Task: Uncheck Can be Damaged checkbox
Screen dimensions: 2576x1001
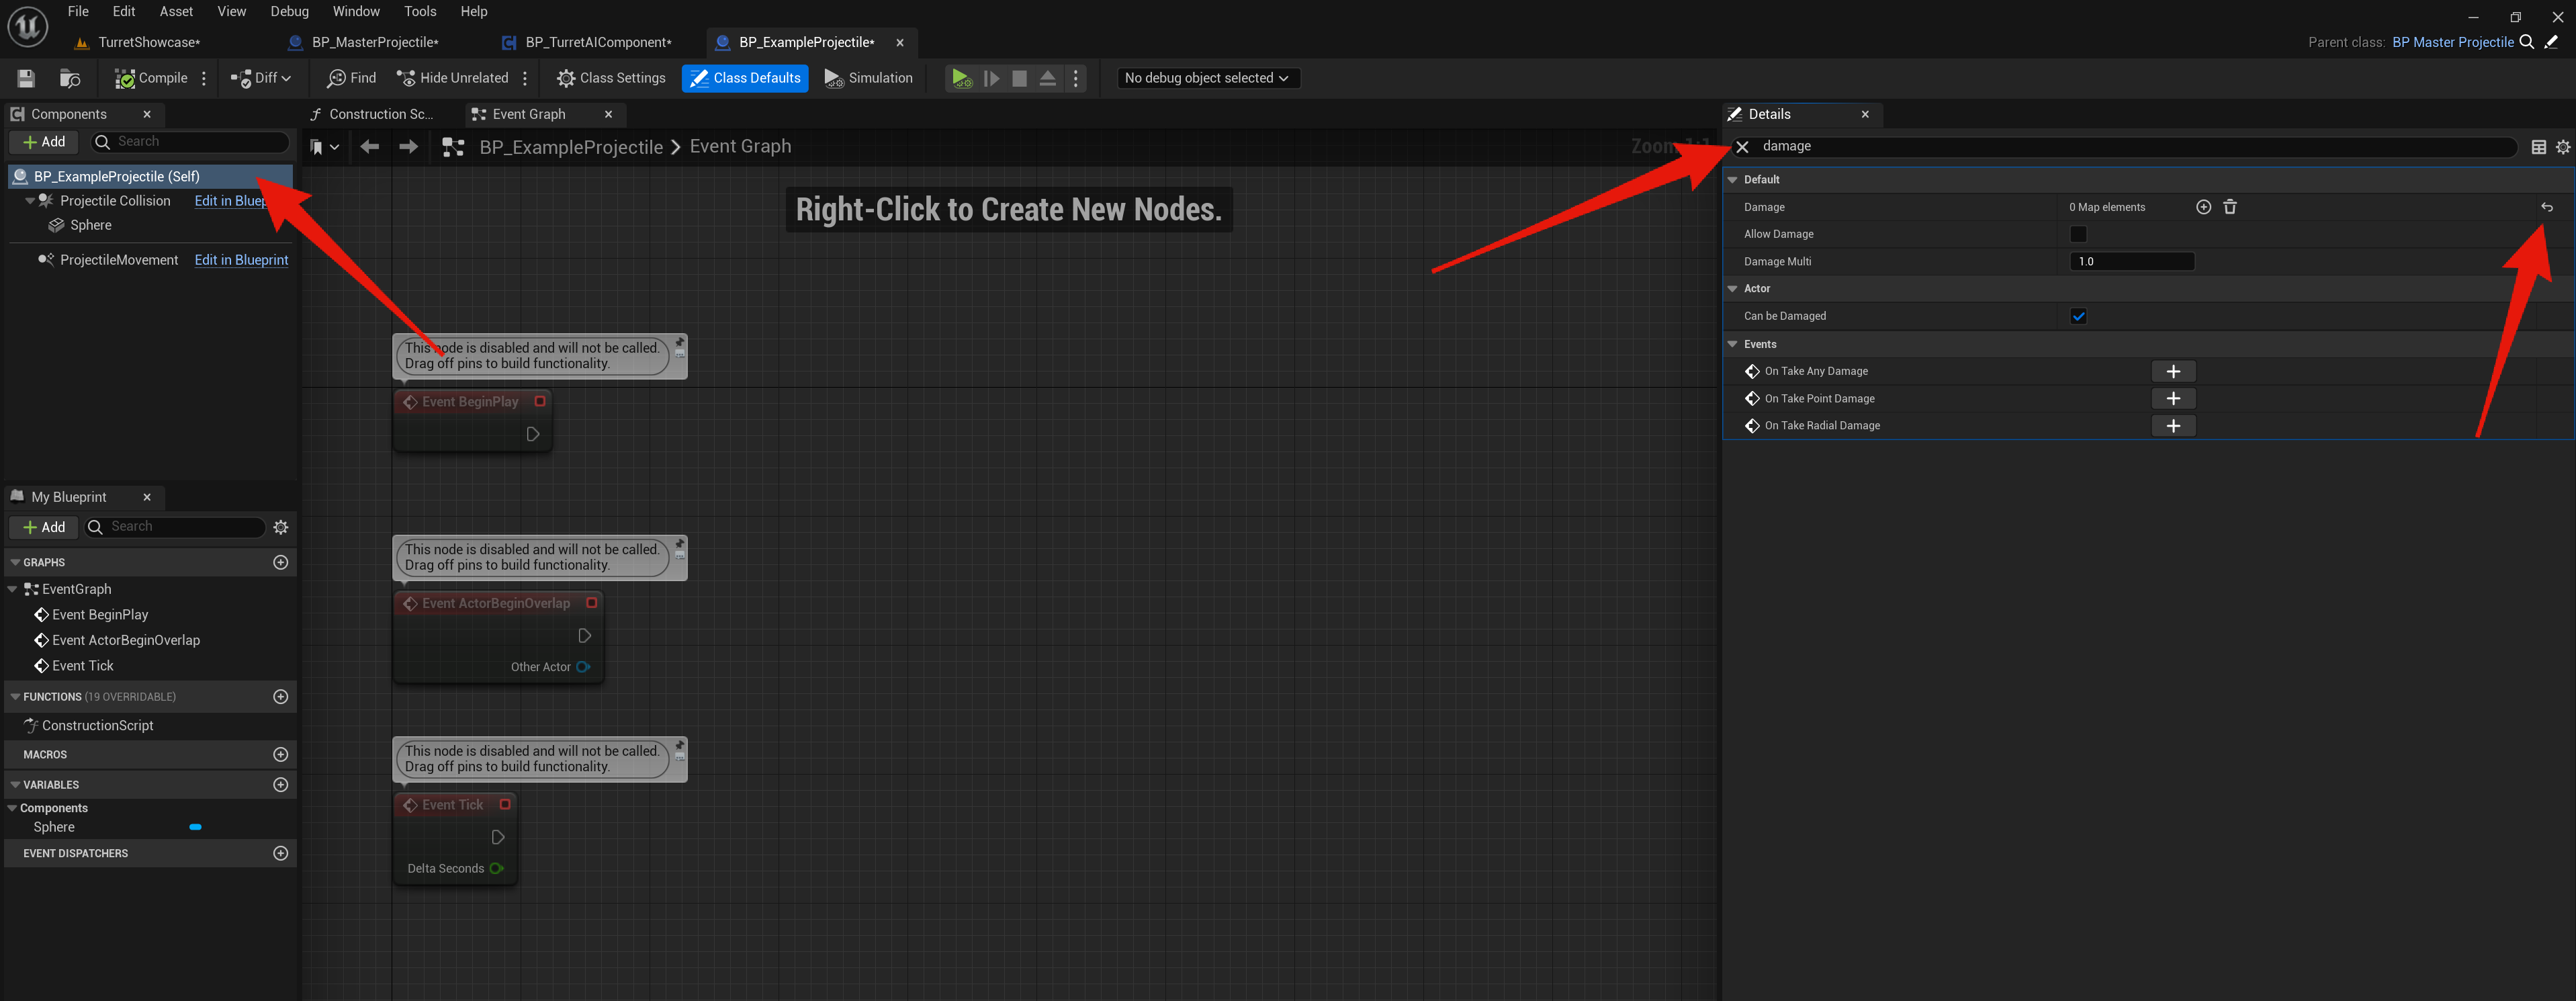Action: point(2078,316)
